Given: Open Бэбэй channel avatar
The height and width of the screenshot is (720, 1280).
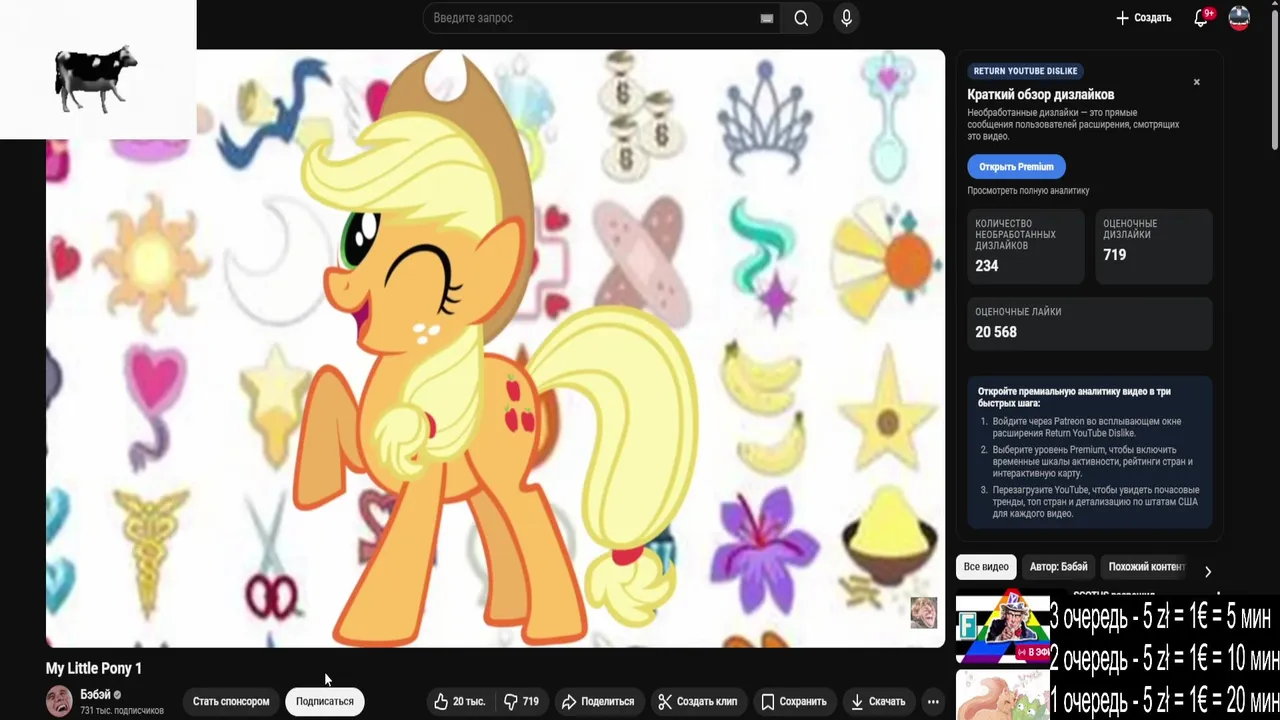Looking at the screenshot, I should [x=60, y=701].
